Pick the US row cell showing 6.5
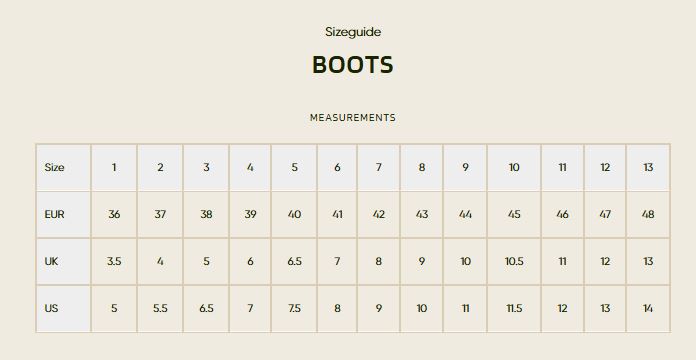 click(206, 309)
